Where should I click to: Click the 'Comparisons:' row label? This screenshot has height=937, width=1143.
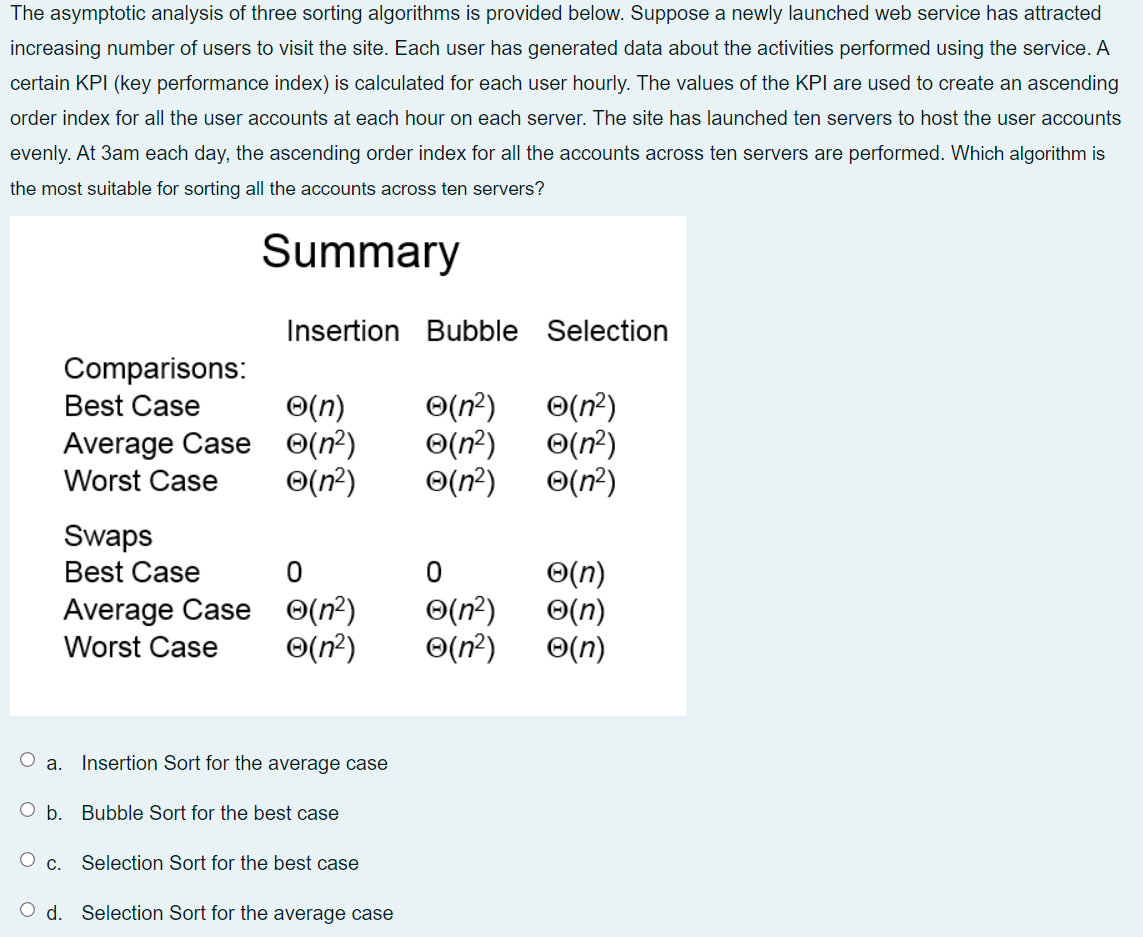154,368
